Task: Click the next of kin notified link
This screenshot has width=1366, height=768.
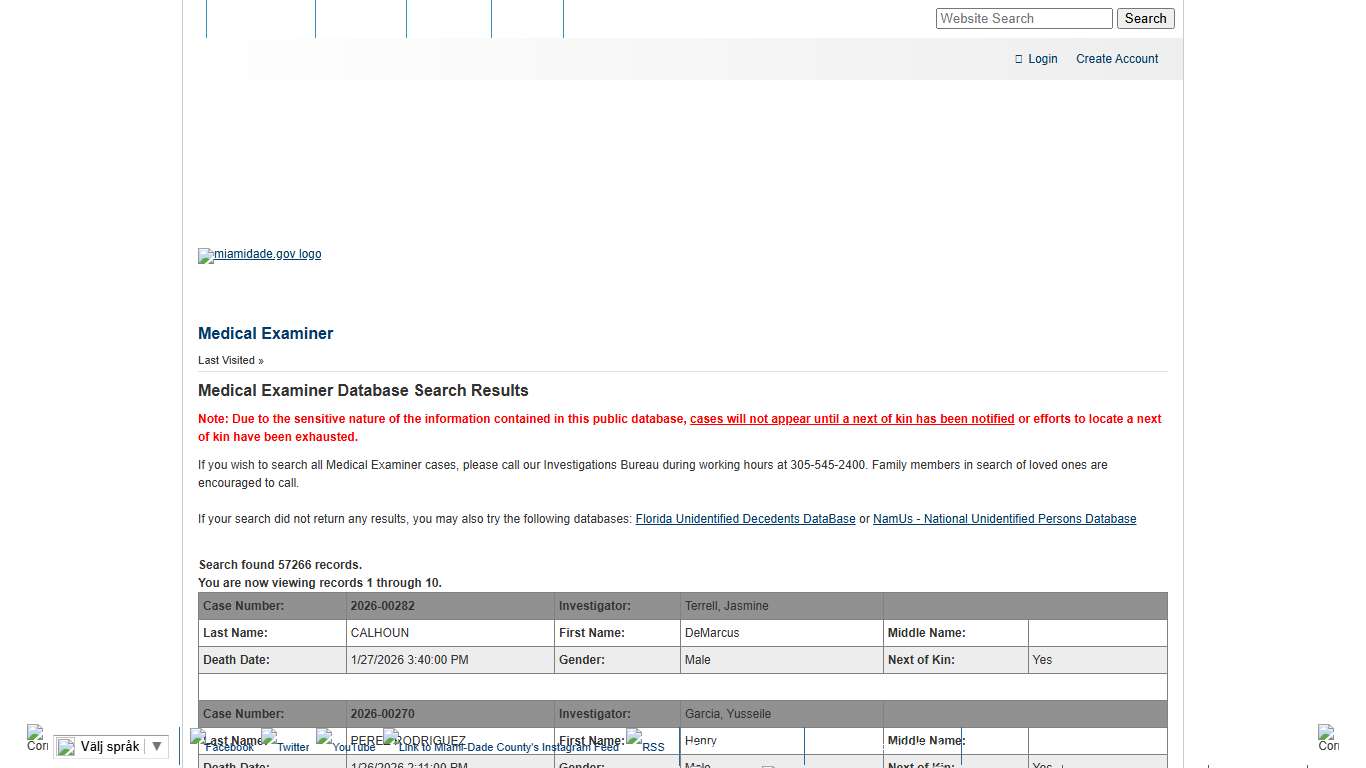Action: [851, 418]
